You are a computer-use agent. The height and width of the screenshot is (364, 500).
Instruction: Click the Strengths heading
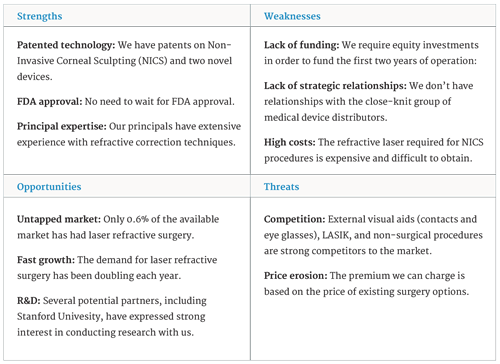39,16
